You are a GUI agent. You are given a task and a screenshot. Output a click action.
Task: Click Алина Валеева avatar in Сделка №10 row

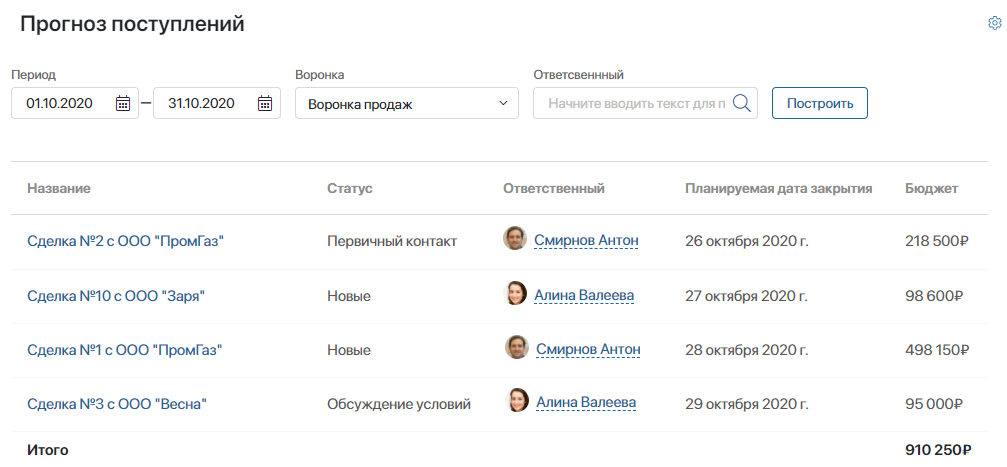[x=514, y=293]
